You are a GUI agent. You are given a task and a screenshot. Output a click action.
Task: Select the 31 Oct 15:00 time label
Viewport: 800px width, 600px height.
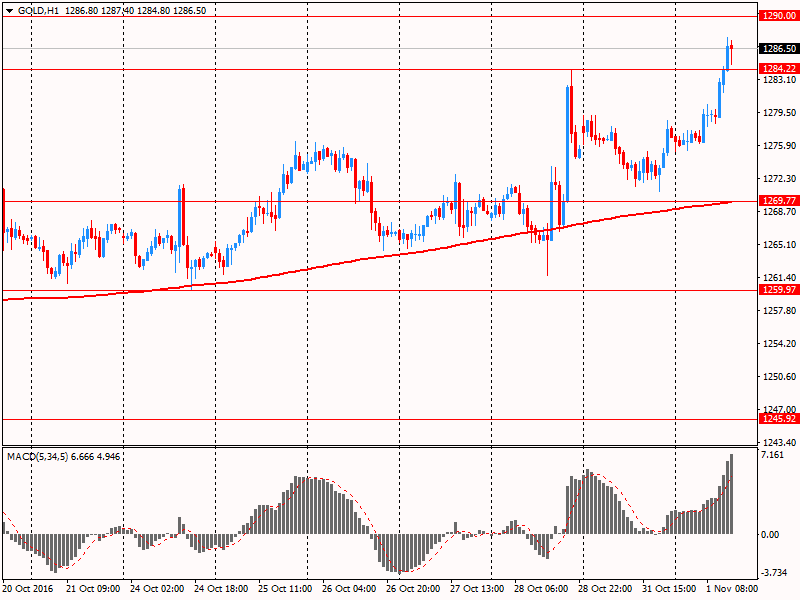click(669, 588)
